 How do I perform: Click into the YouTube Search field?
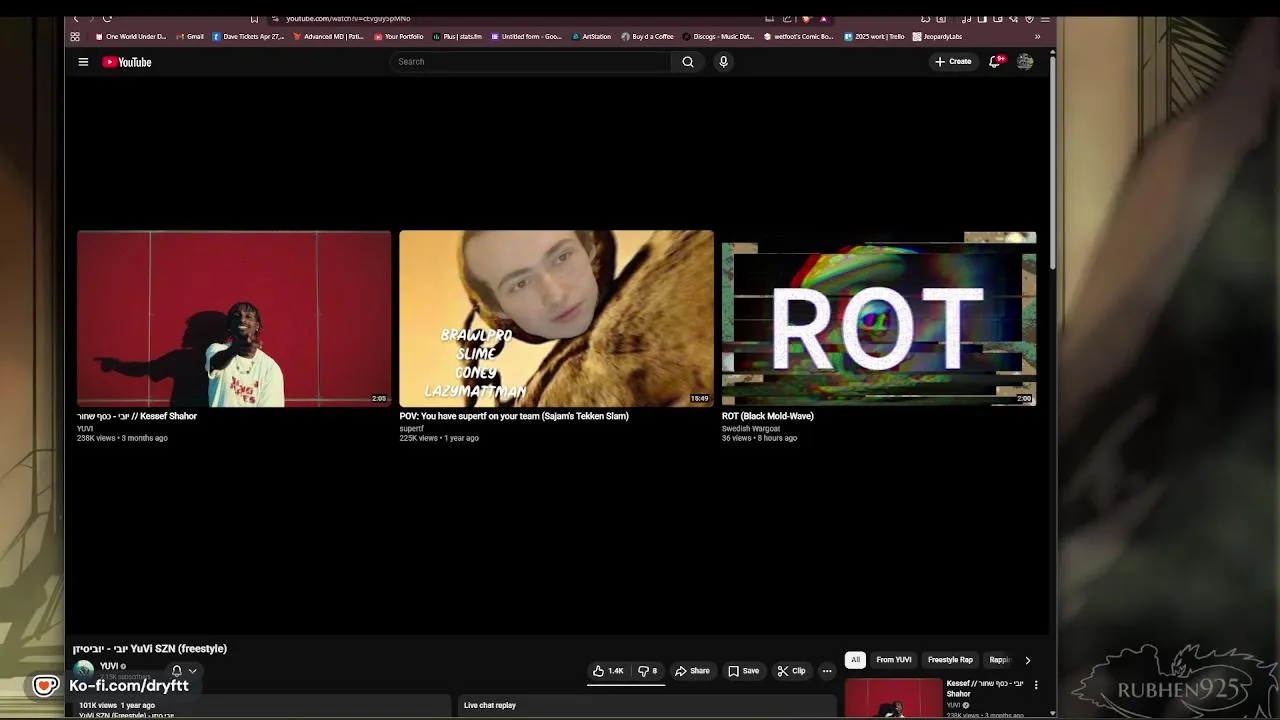pos(530,62)
